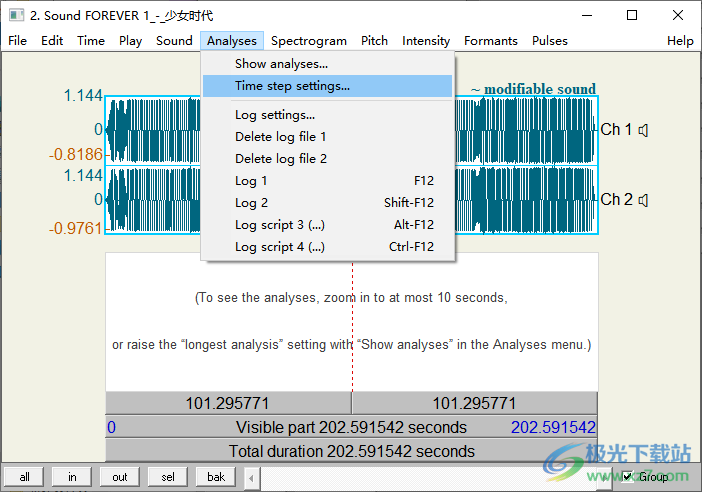702x492 pixels.
Task: Click Delete log file 1
Action: coord(281,137)
